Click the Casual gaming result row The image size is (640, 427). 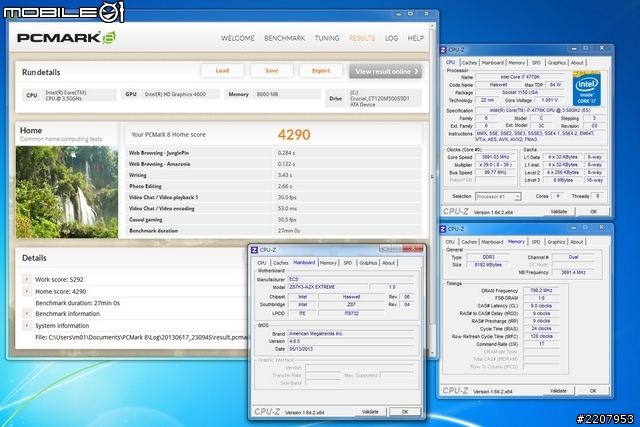tap(273, 219)
